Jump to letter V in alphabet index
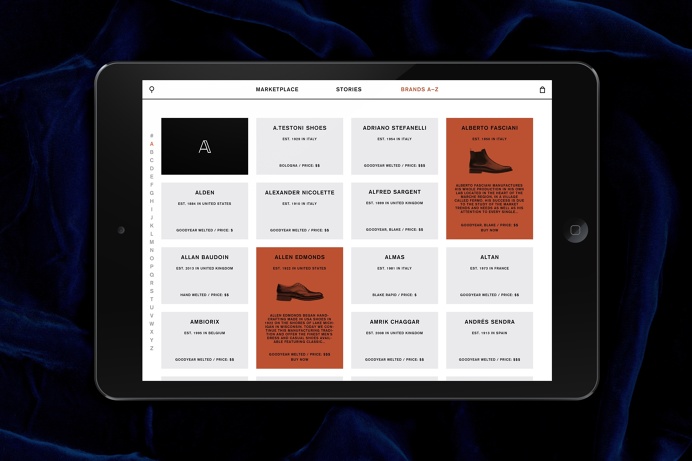 pos(151,315)
